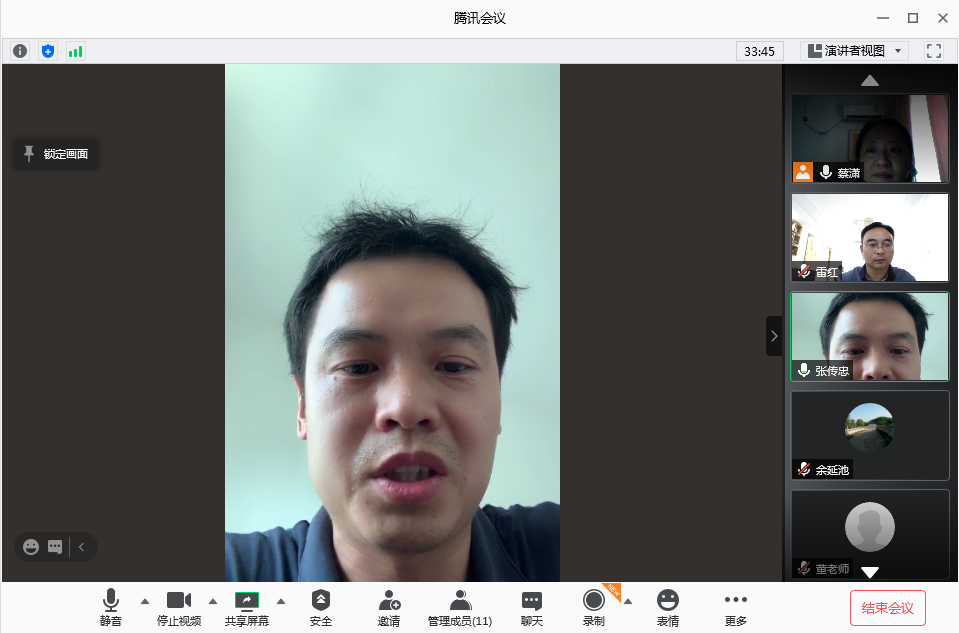
Task: Collapse the floating emoji bar with the chevron
Action: point(80,546)
